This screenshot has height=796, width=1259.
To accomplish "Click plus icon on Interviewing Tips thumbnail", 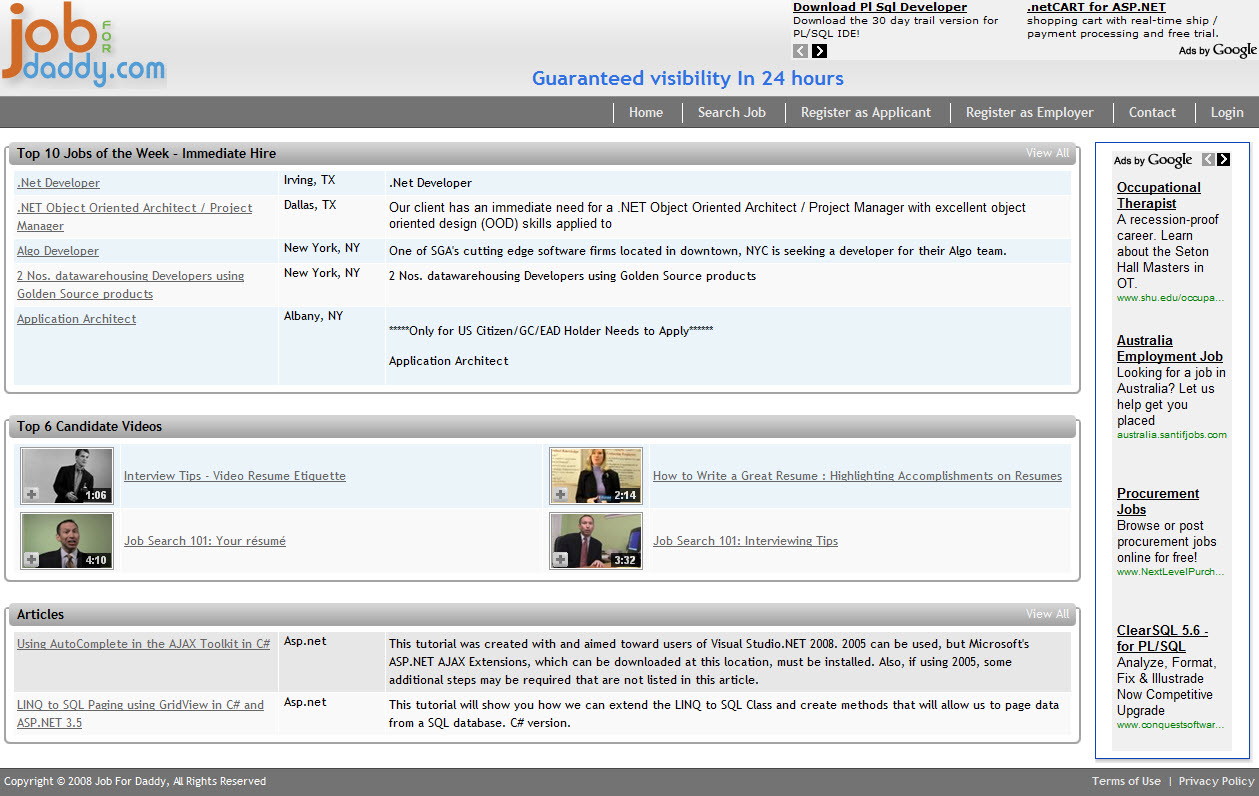I will [x=560, y=559].
